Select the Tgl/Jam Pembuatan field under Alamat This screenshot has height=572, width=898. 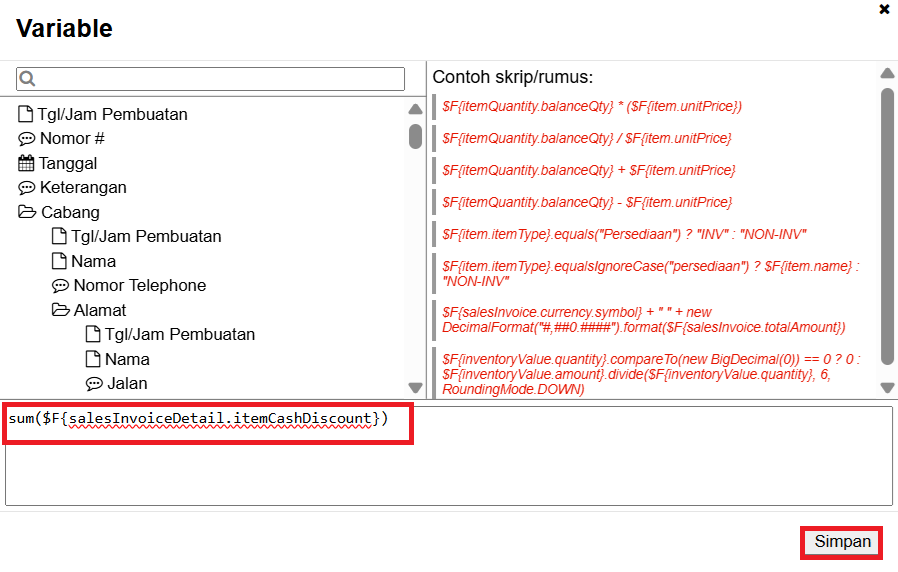click(x=179, y=334)
